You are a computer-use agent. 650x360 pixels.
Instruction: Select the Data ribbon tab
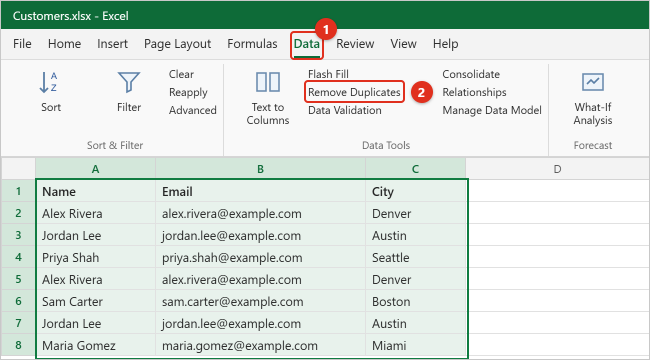[x=307, y=44]
